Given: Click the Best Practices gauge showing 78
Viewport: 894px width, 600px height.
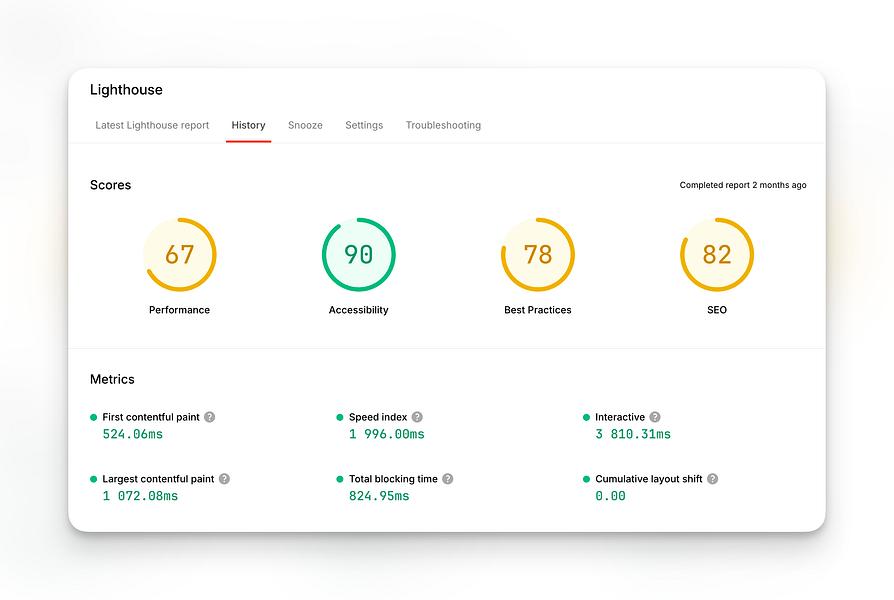Looking at the screenshot, I should [x=538, y=254].
